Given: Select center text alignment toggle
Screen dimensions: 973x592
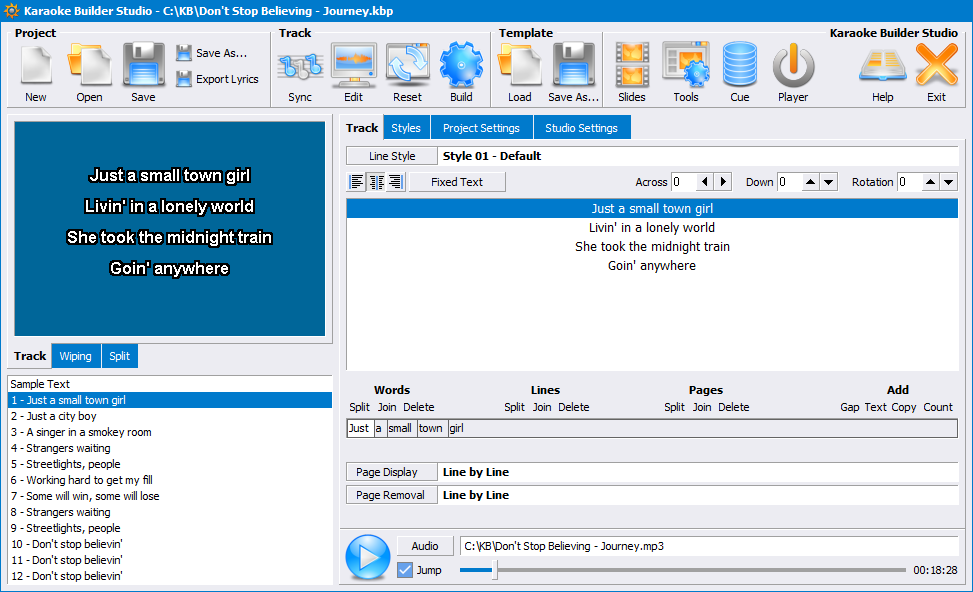Looking at the screenshot, I should [376, 182].
